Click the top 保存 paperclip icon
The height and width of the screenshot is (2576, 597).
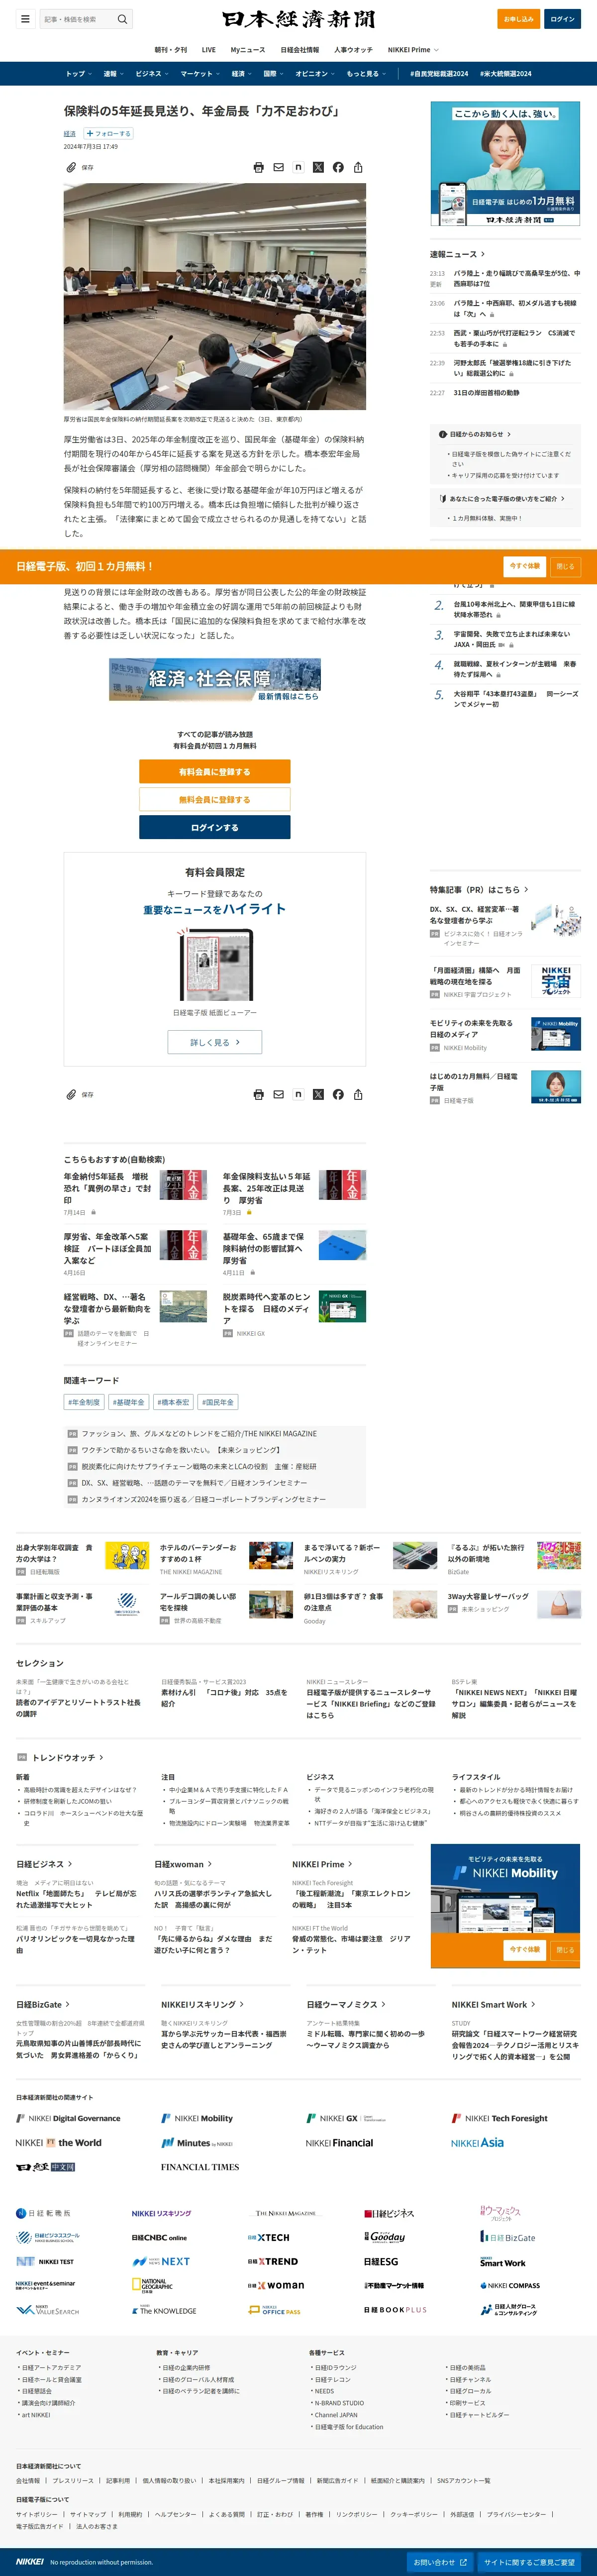pos(72,168)
